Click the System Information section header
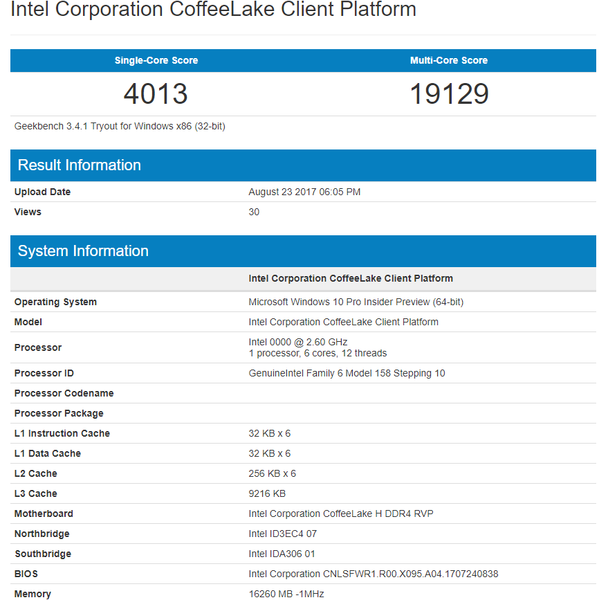 coord(303,251)
